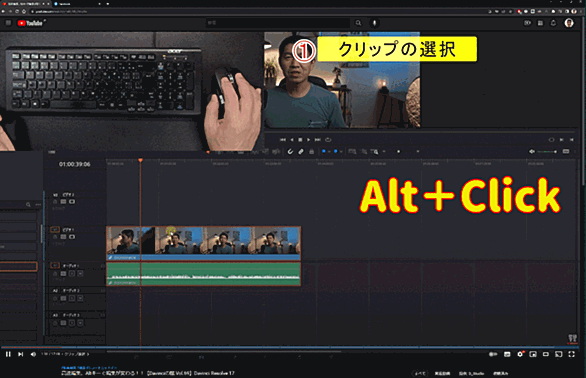
Task: Stop playback in the Resolve viewer
Action: (x=300, y=140)
